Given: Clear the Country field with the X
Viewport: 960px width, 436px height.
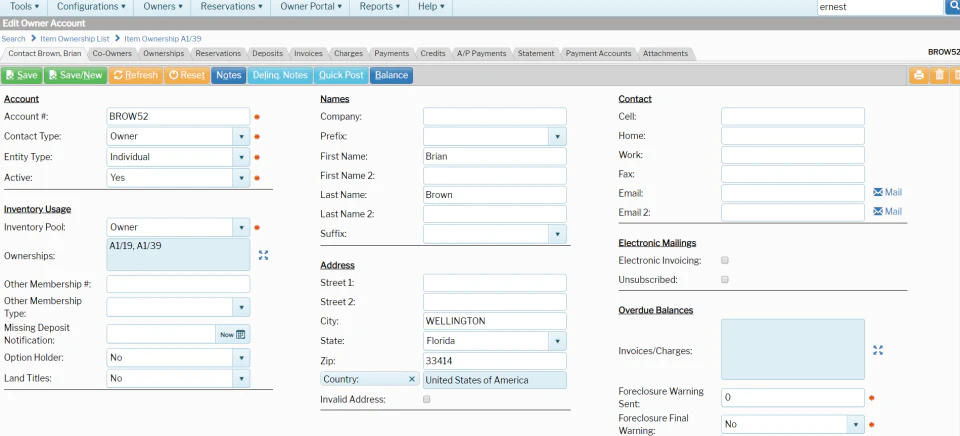Looking at the screenshot, I should point(412,380).
